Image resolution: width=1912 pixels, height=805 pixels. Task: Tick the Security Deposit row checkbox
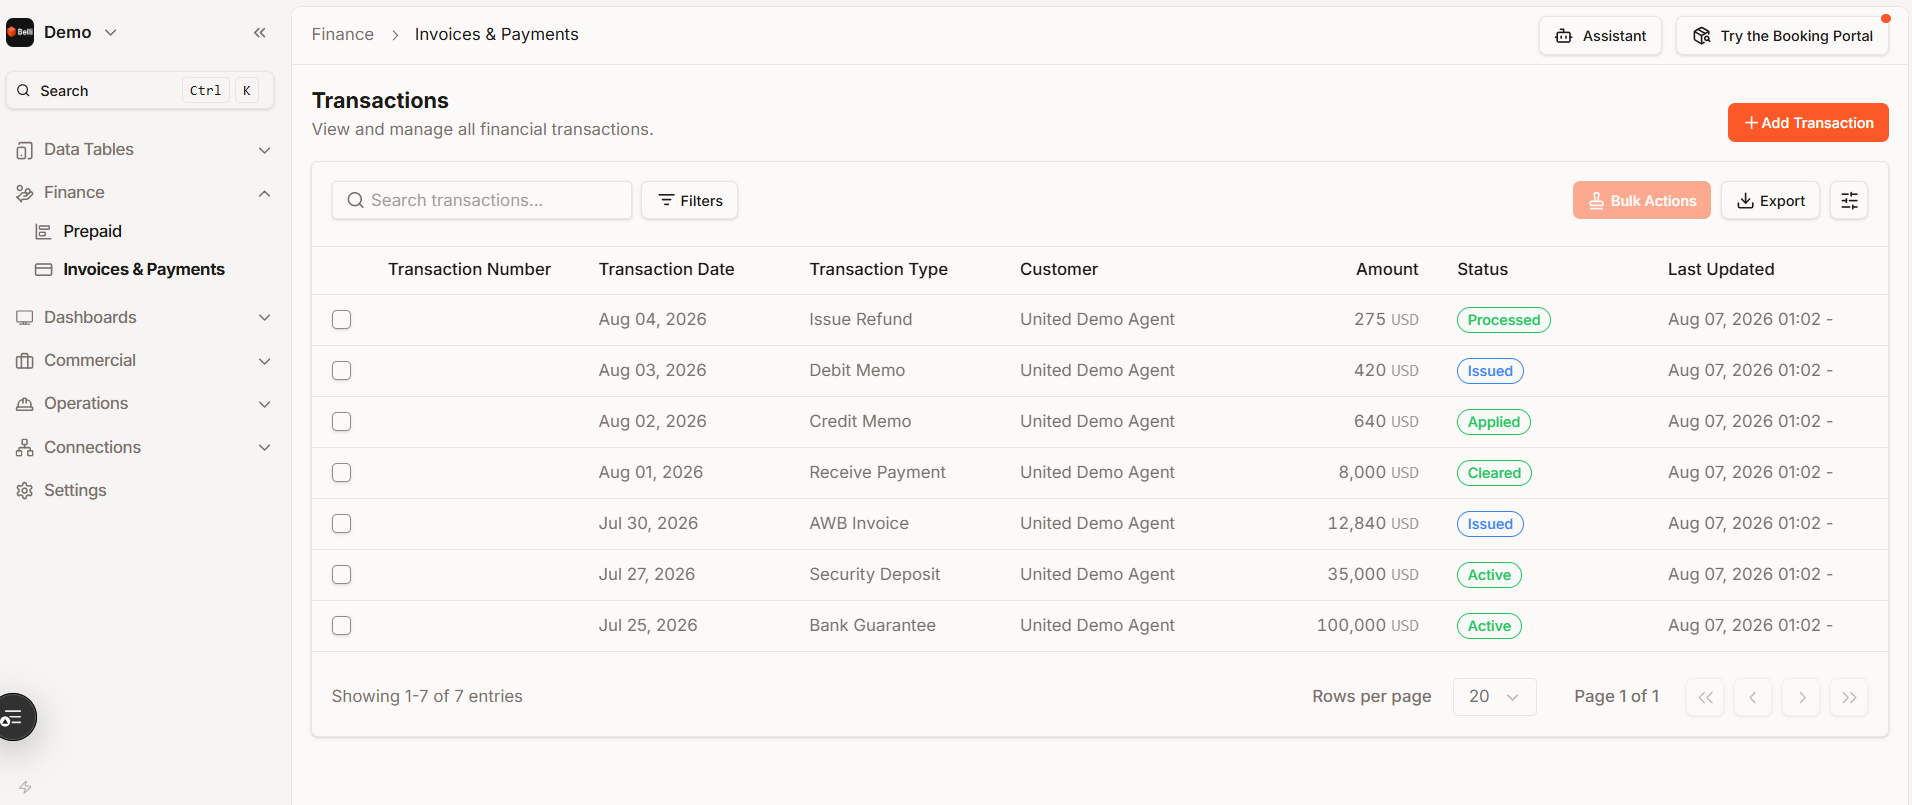point(342,575)
